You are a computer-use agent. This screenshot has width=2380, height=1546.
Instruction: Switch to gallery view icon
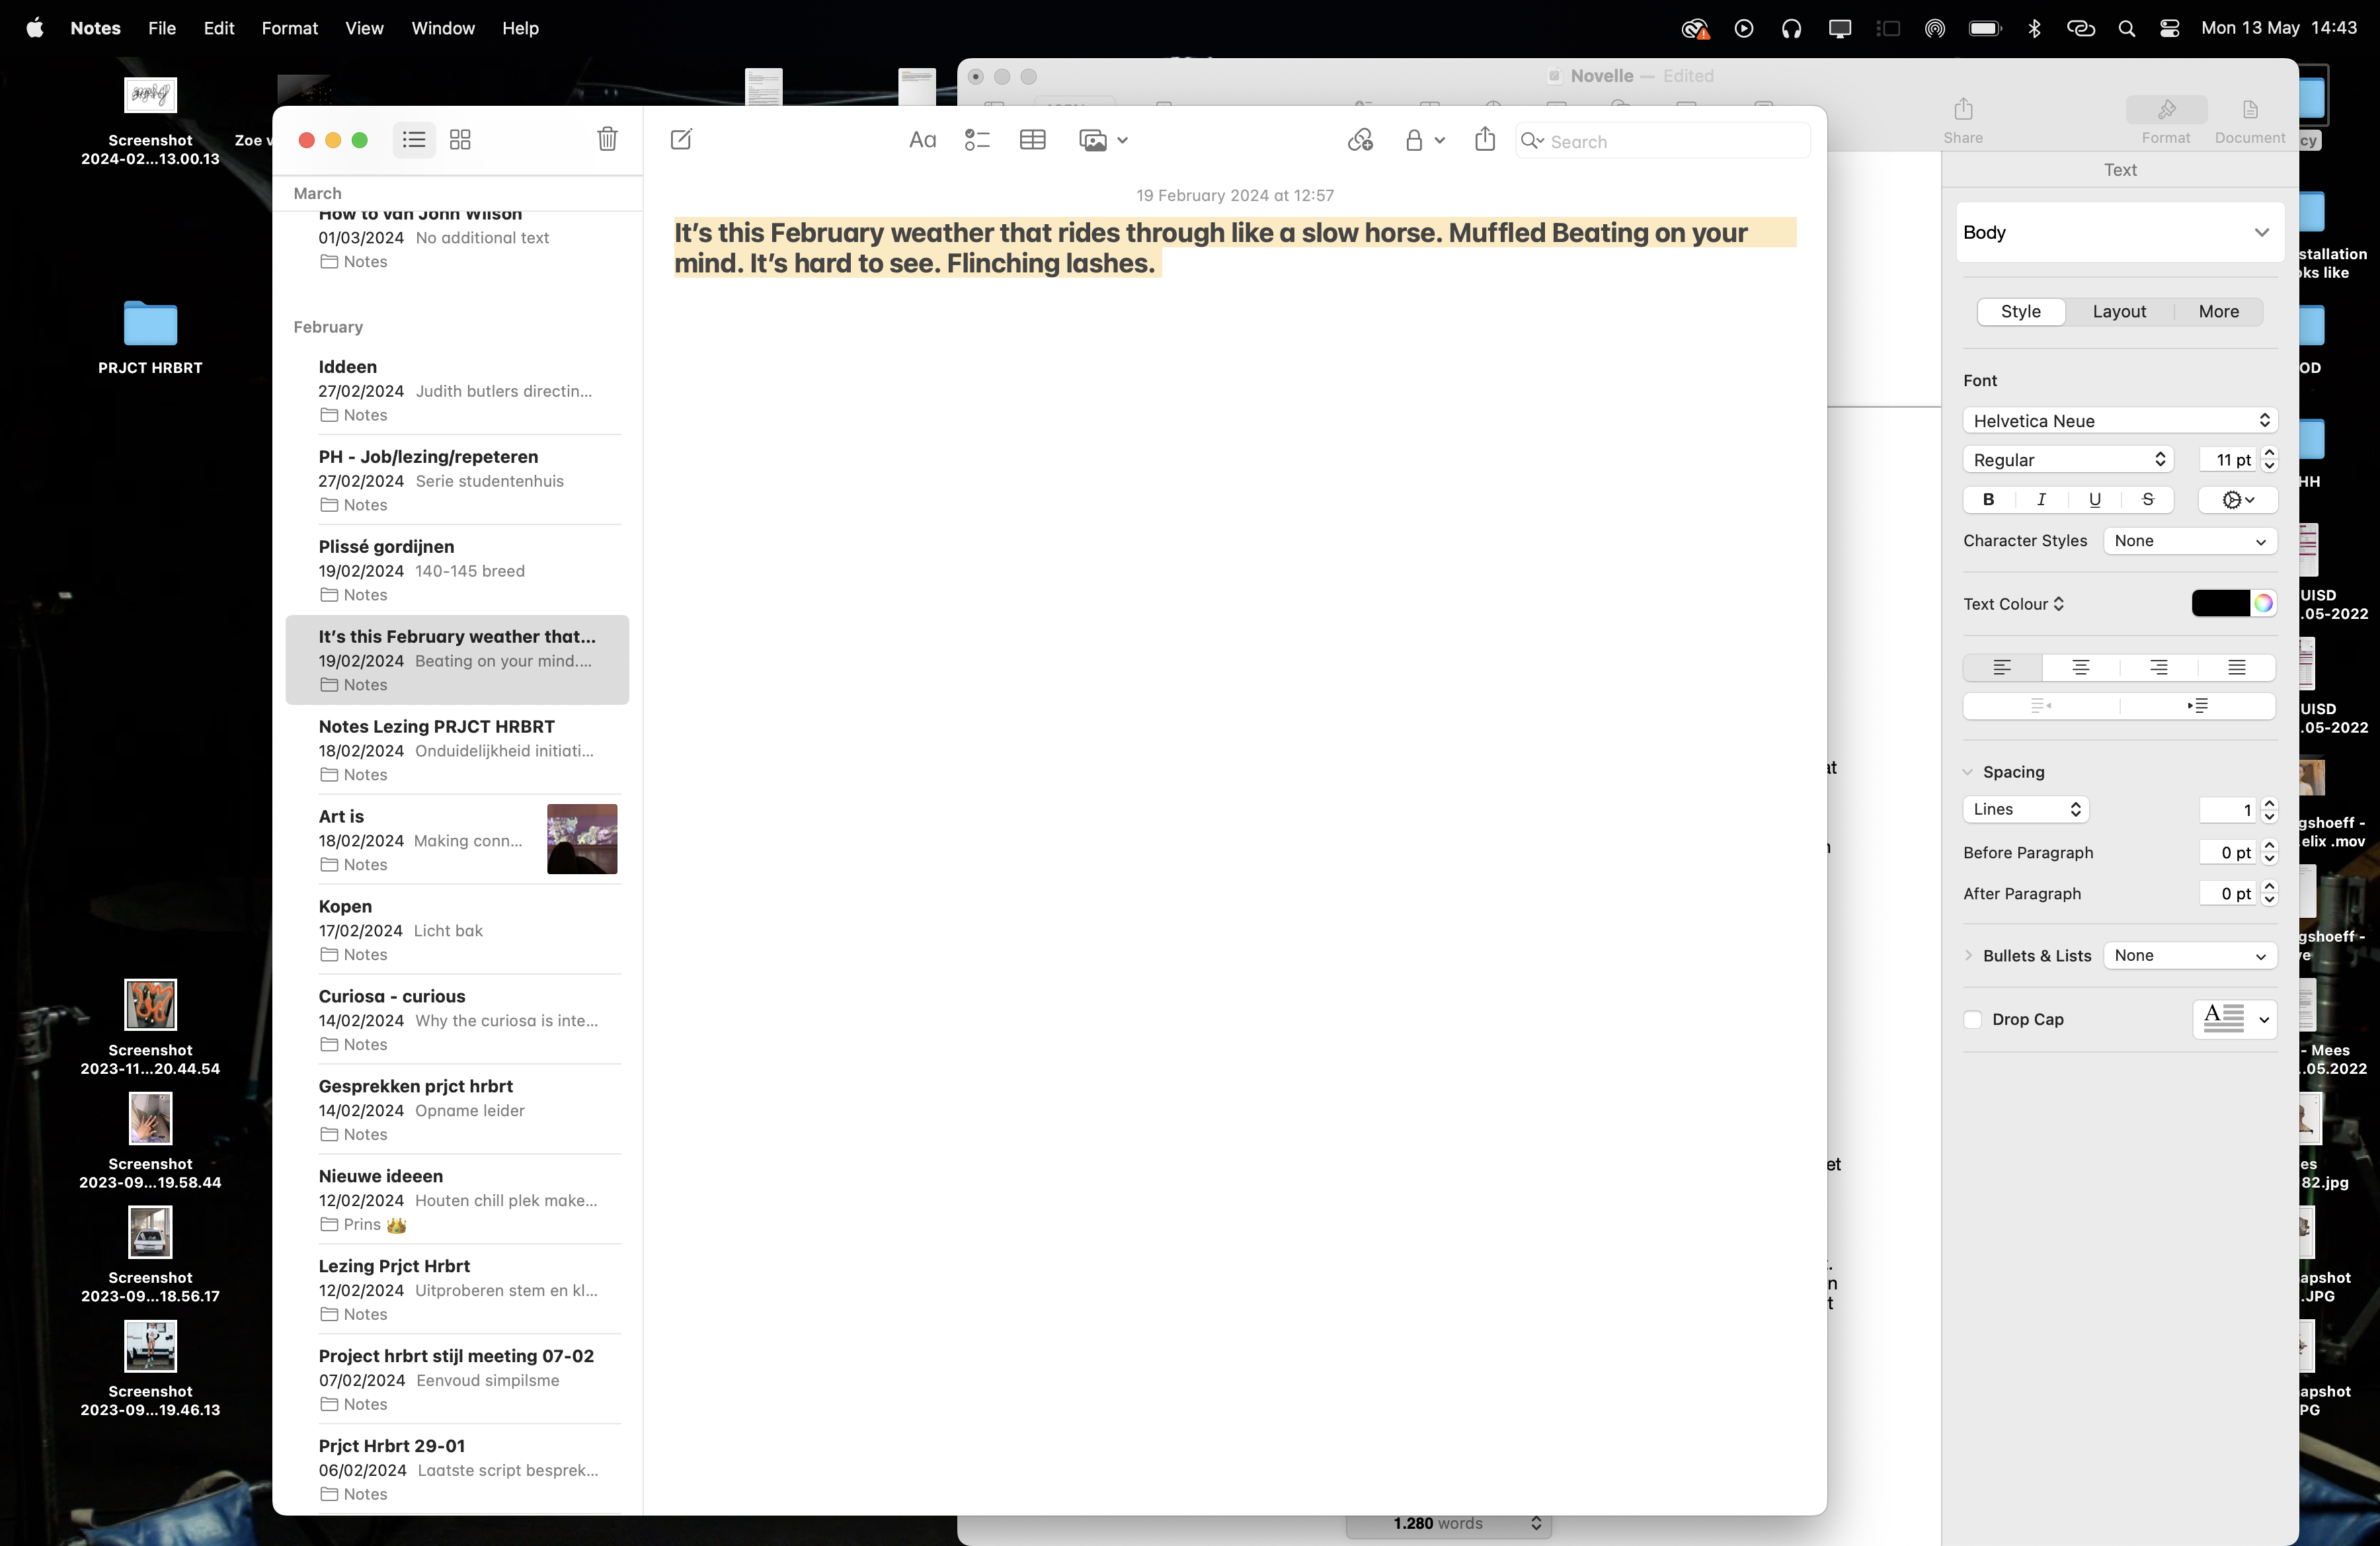pos(460,140)
